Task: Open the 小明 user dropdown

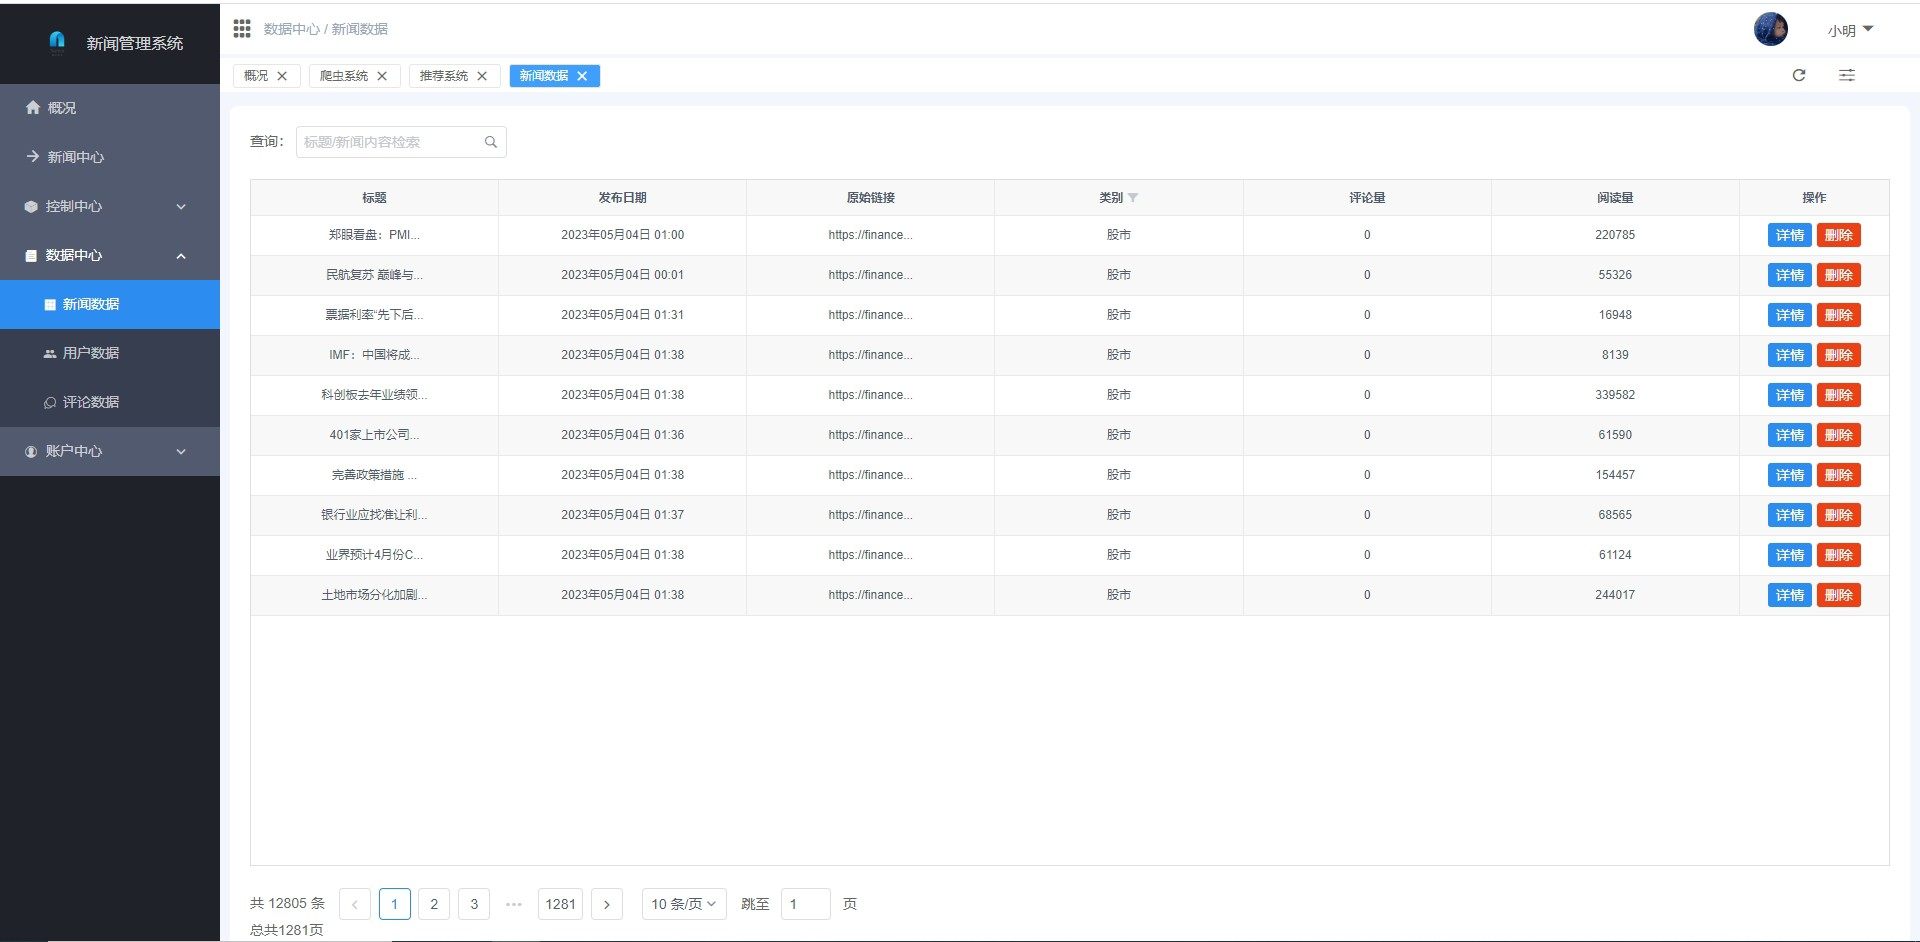Action: (1849, 30)
